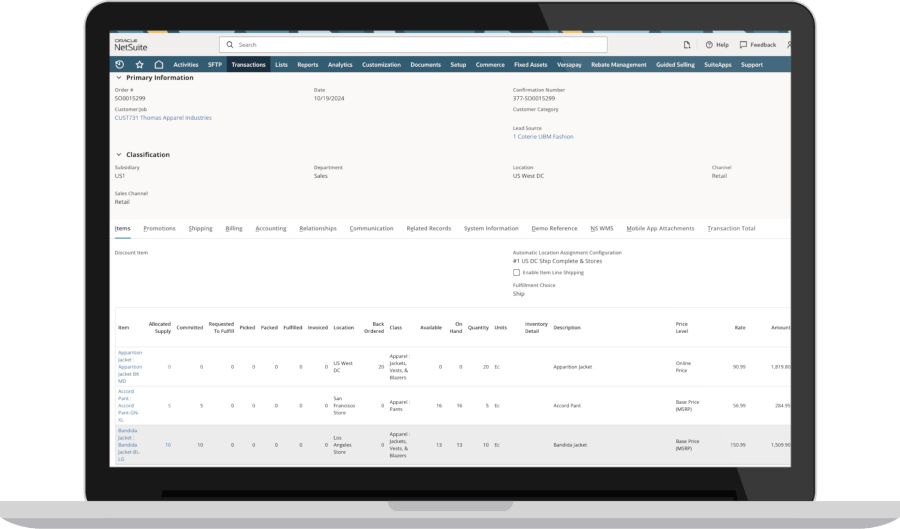Open the Setup menu
The width and height of the screenshot is (900, 529).
click(458, 65)
